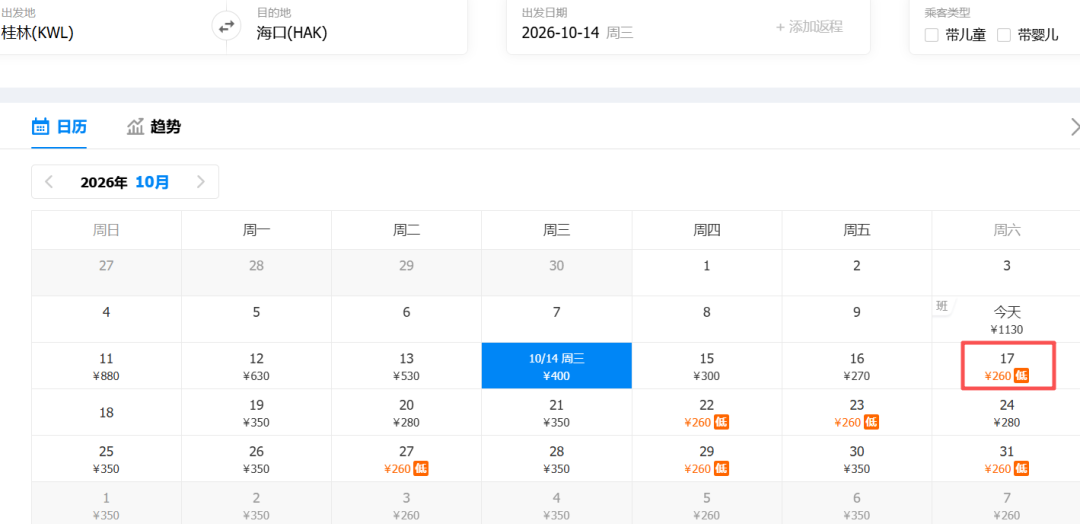Select October 2 date cell
Image resolution: width=1080 pixels, height=524 pixels.
point(857,273)
